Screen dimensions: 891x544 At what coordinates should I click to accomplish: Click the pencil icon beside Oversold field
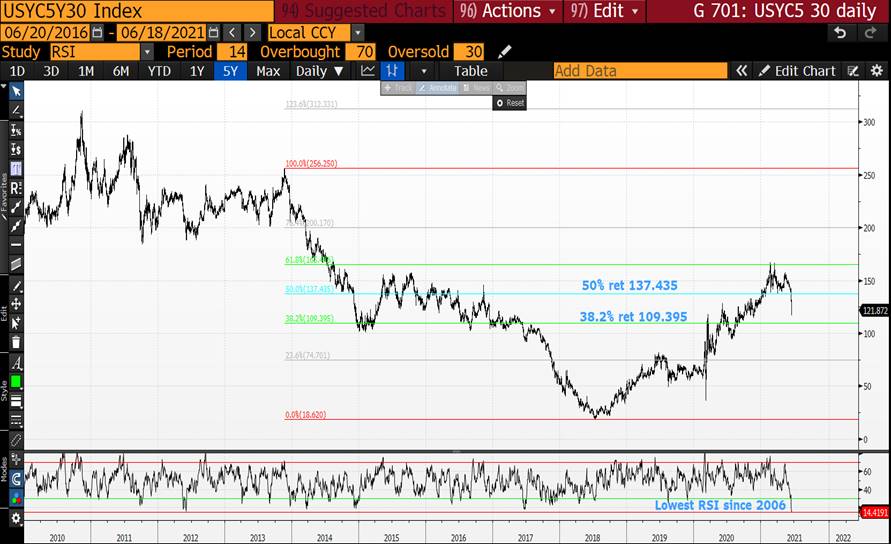[504, 52]
